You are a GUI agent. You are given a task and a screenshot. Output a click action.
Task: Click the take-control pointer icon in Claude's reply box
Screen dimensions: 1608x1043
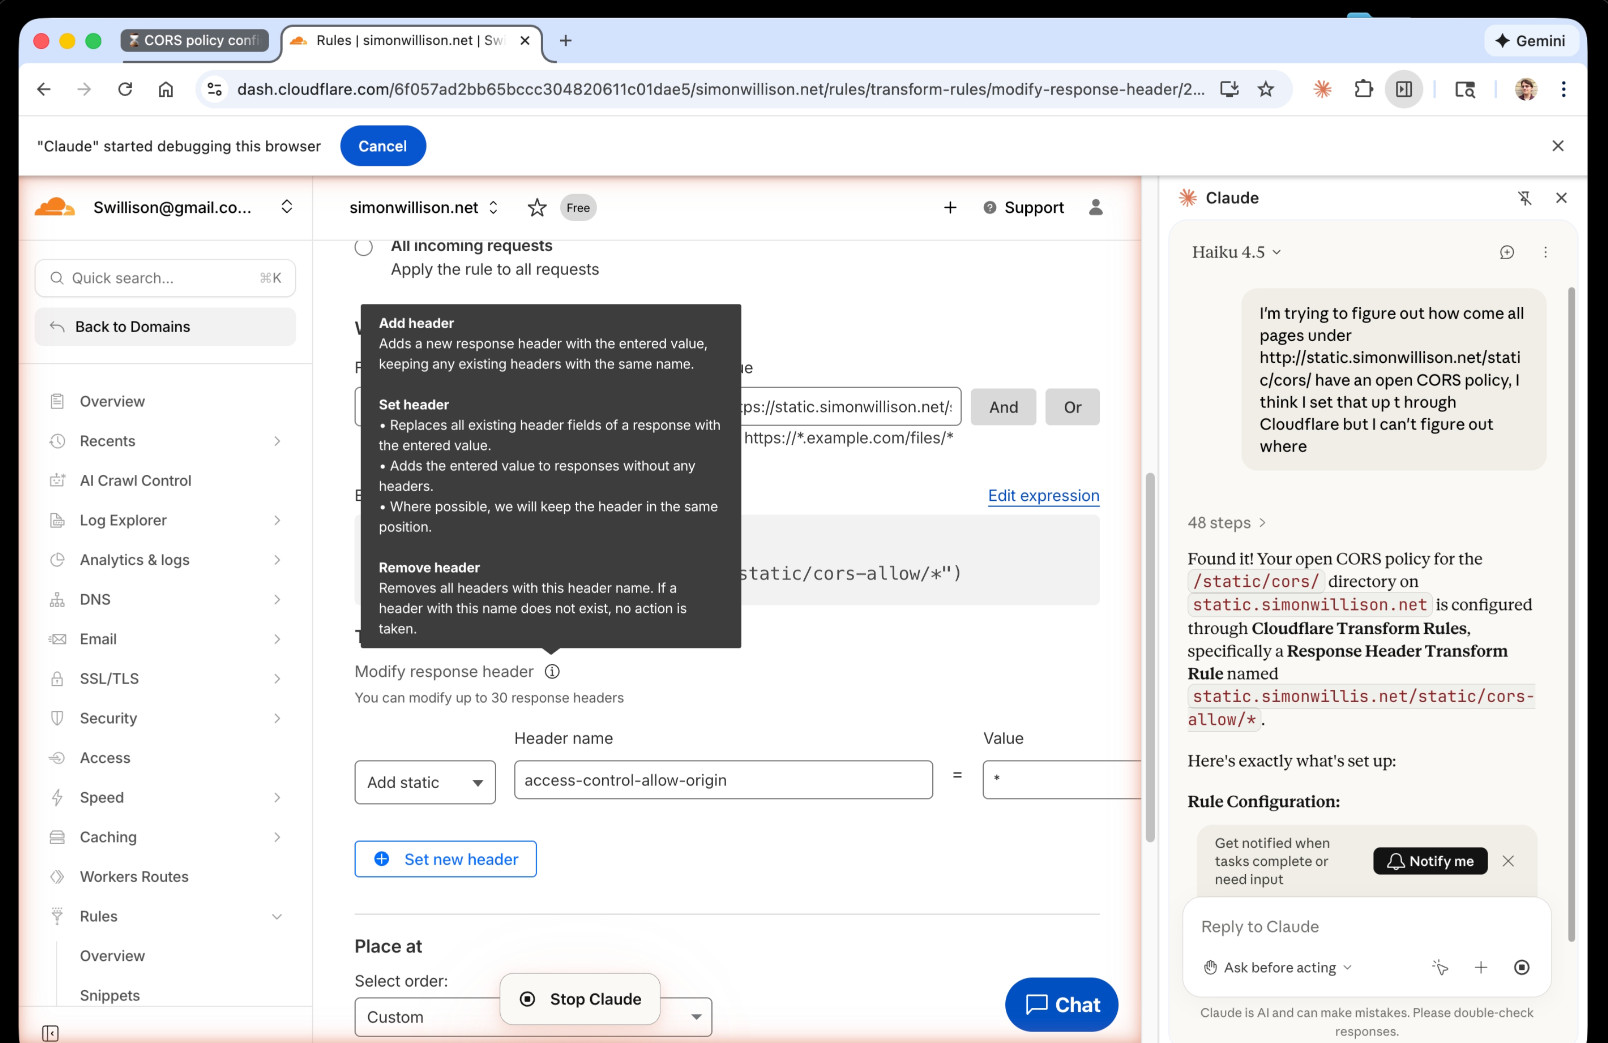click(x=1440, y=967)
